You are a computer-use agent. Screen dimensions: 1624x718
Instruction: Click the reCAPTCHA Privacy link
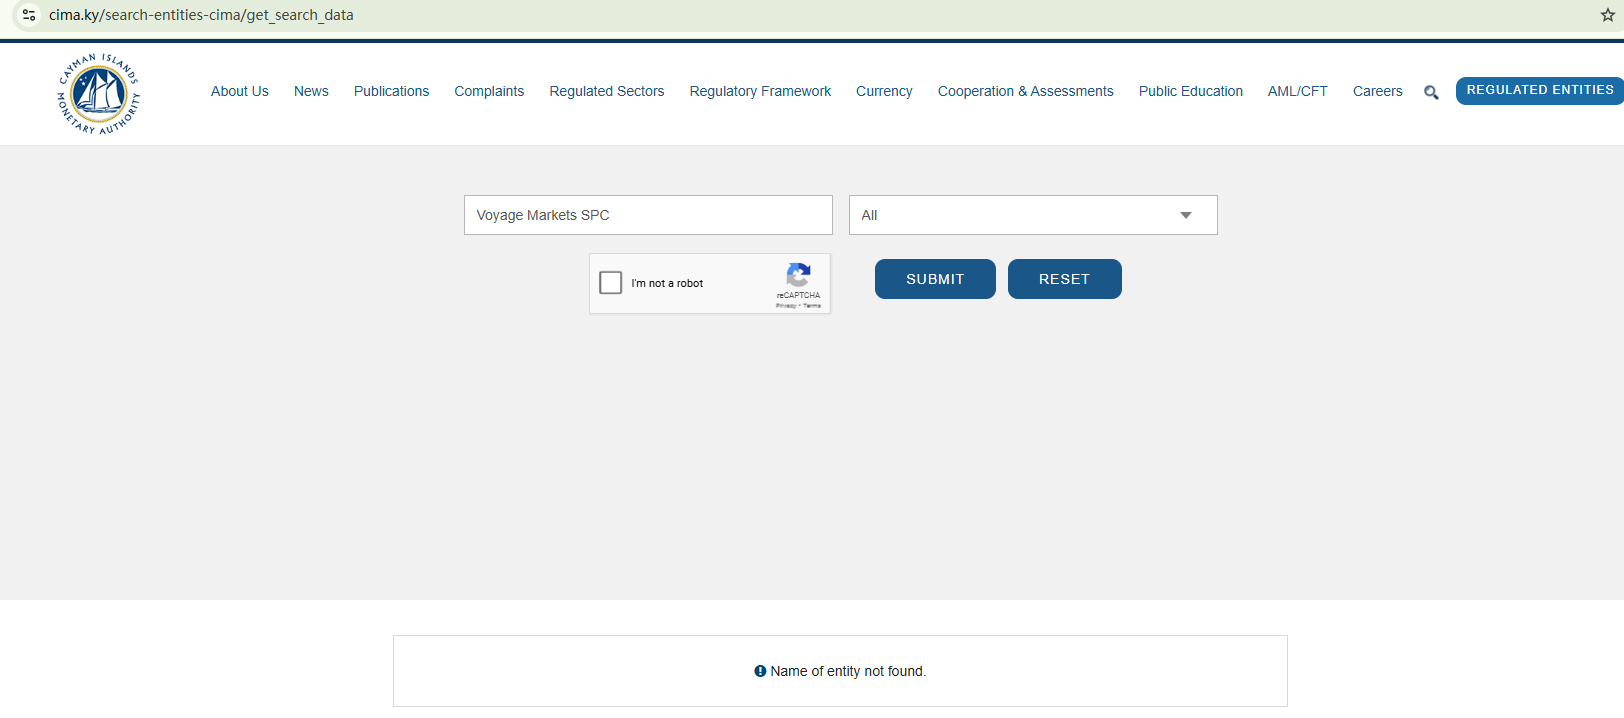pyautogui.click(x=786, y=306)
